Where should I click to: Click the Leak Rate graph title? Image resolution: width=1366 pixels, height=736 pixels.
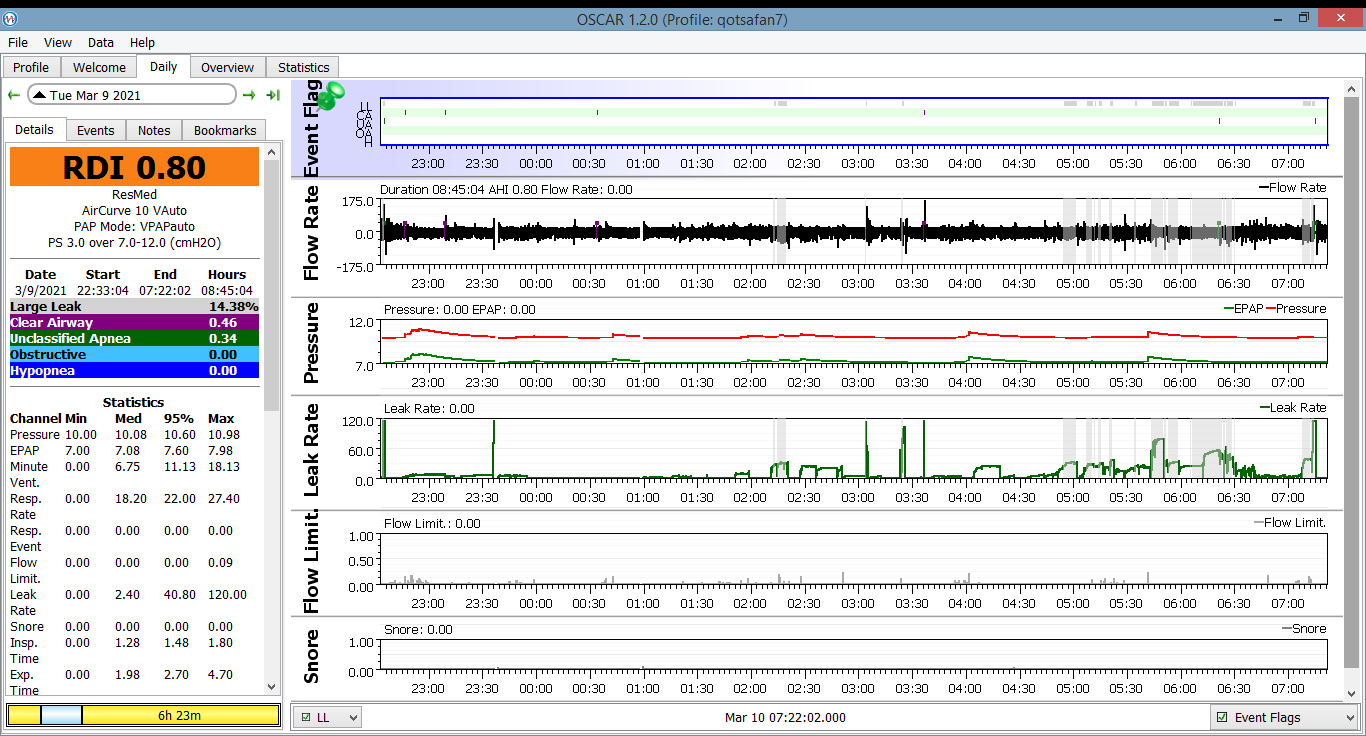coord(312,449)
